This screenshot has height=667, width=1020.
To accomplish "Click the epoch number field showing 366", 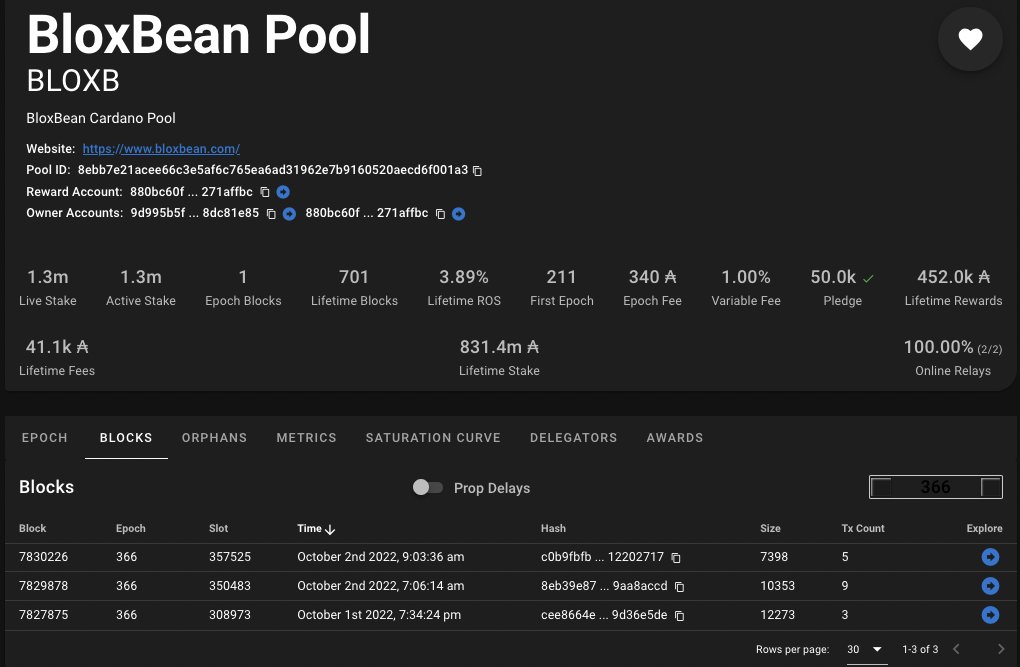I will [935, 487].
